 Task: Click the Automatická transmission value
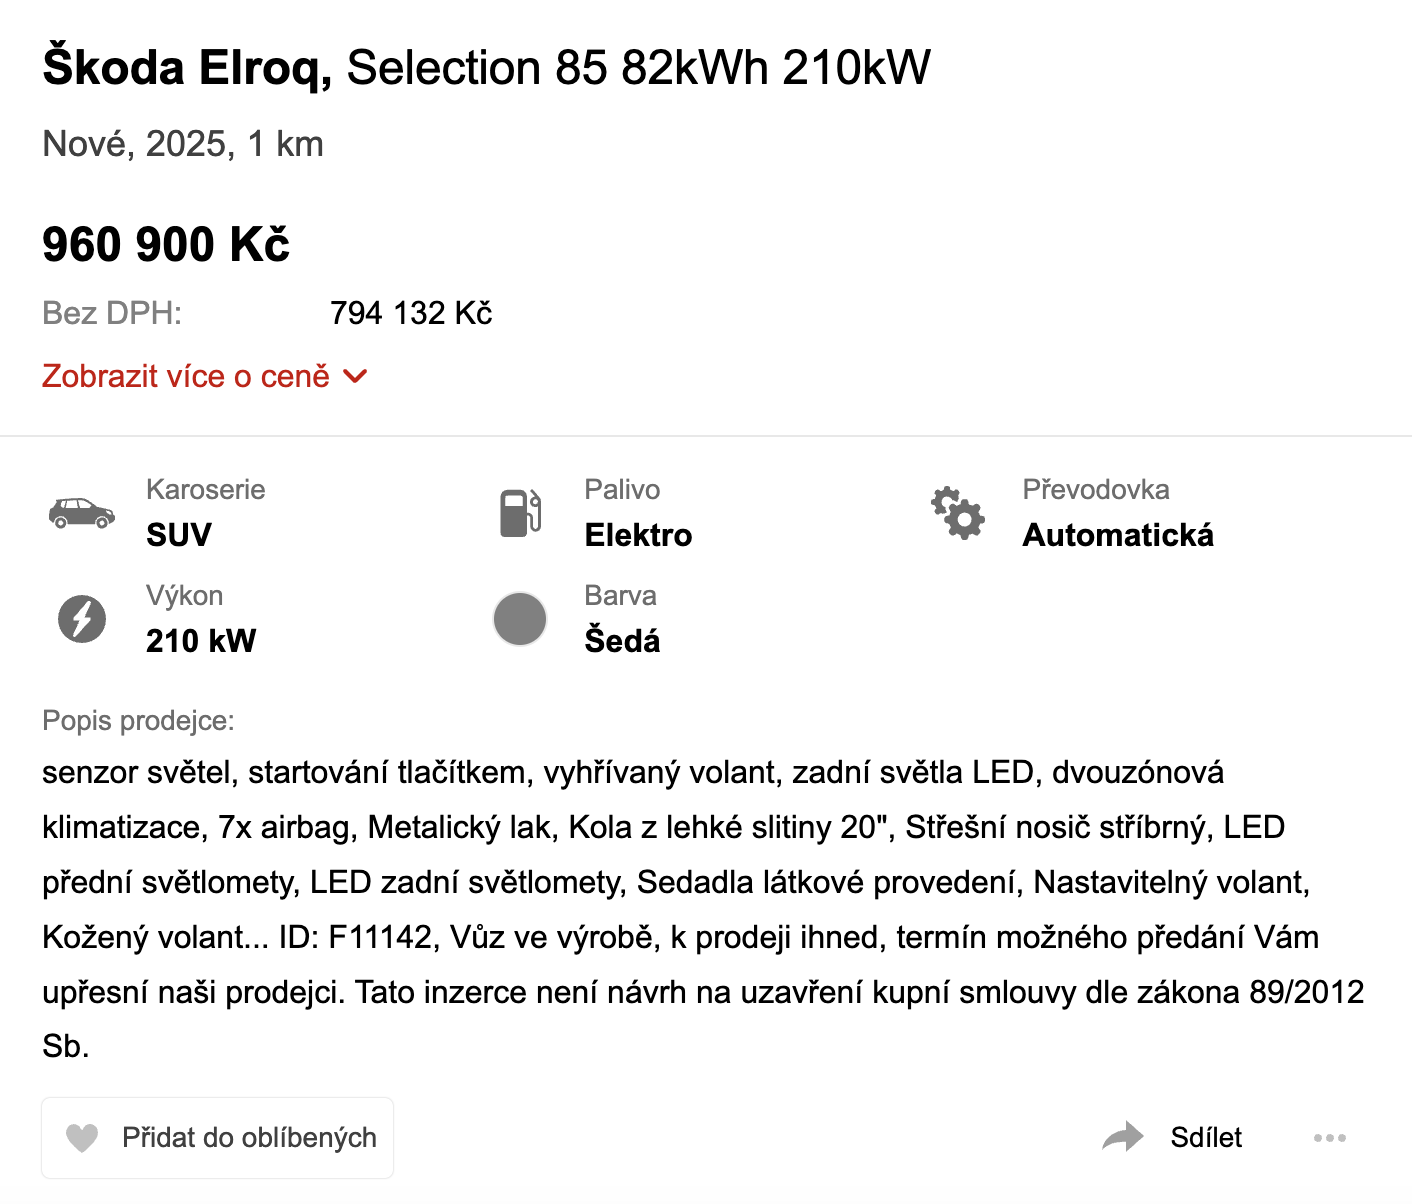point(1118,535)
